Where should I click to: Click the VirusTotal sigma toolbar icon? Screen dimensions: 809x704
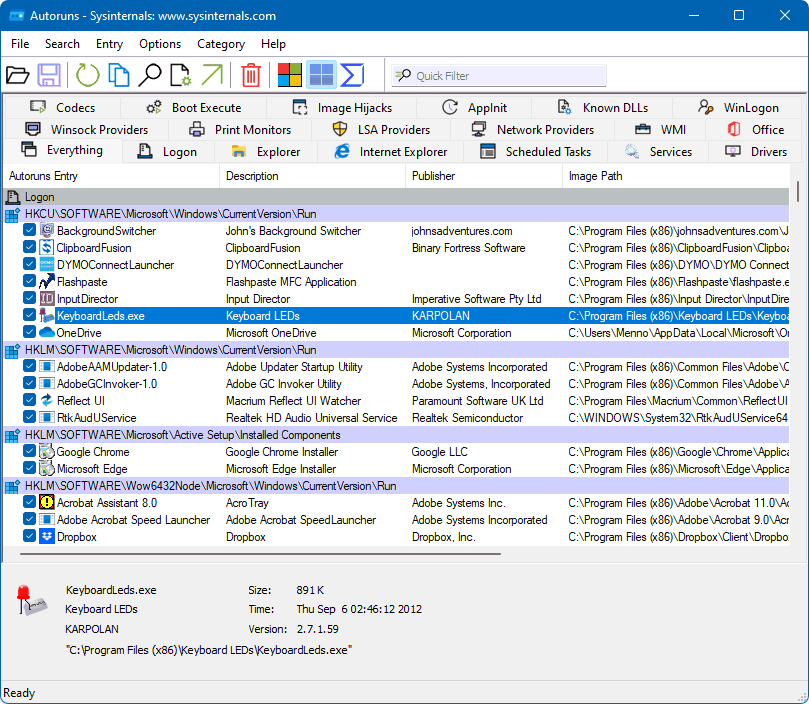point(352,75)
